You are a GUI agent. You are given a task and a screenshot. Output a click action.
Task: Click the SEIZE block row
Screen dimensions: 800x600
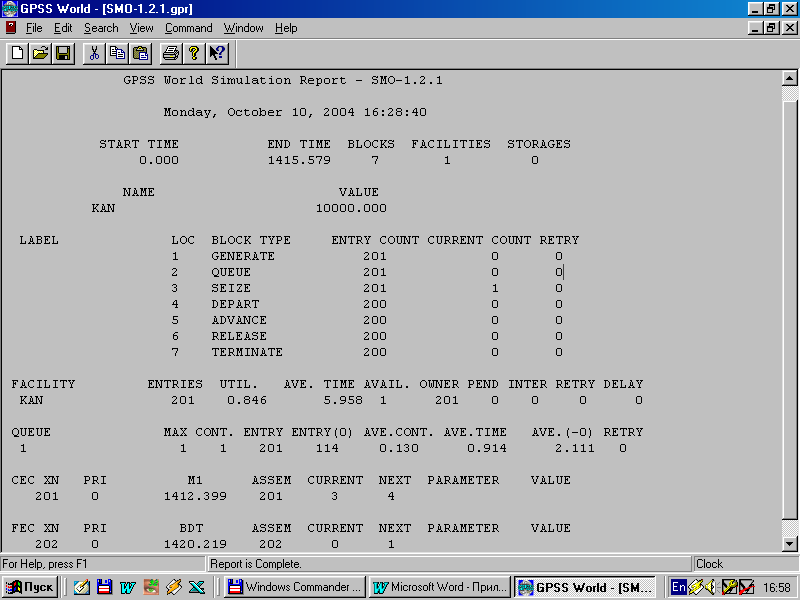(x=367, y=288)
